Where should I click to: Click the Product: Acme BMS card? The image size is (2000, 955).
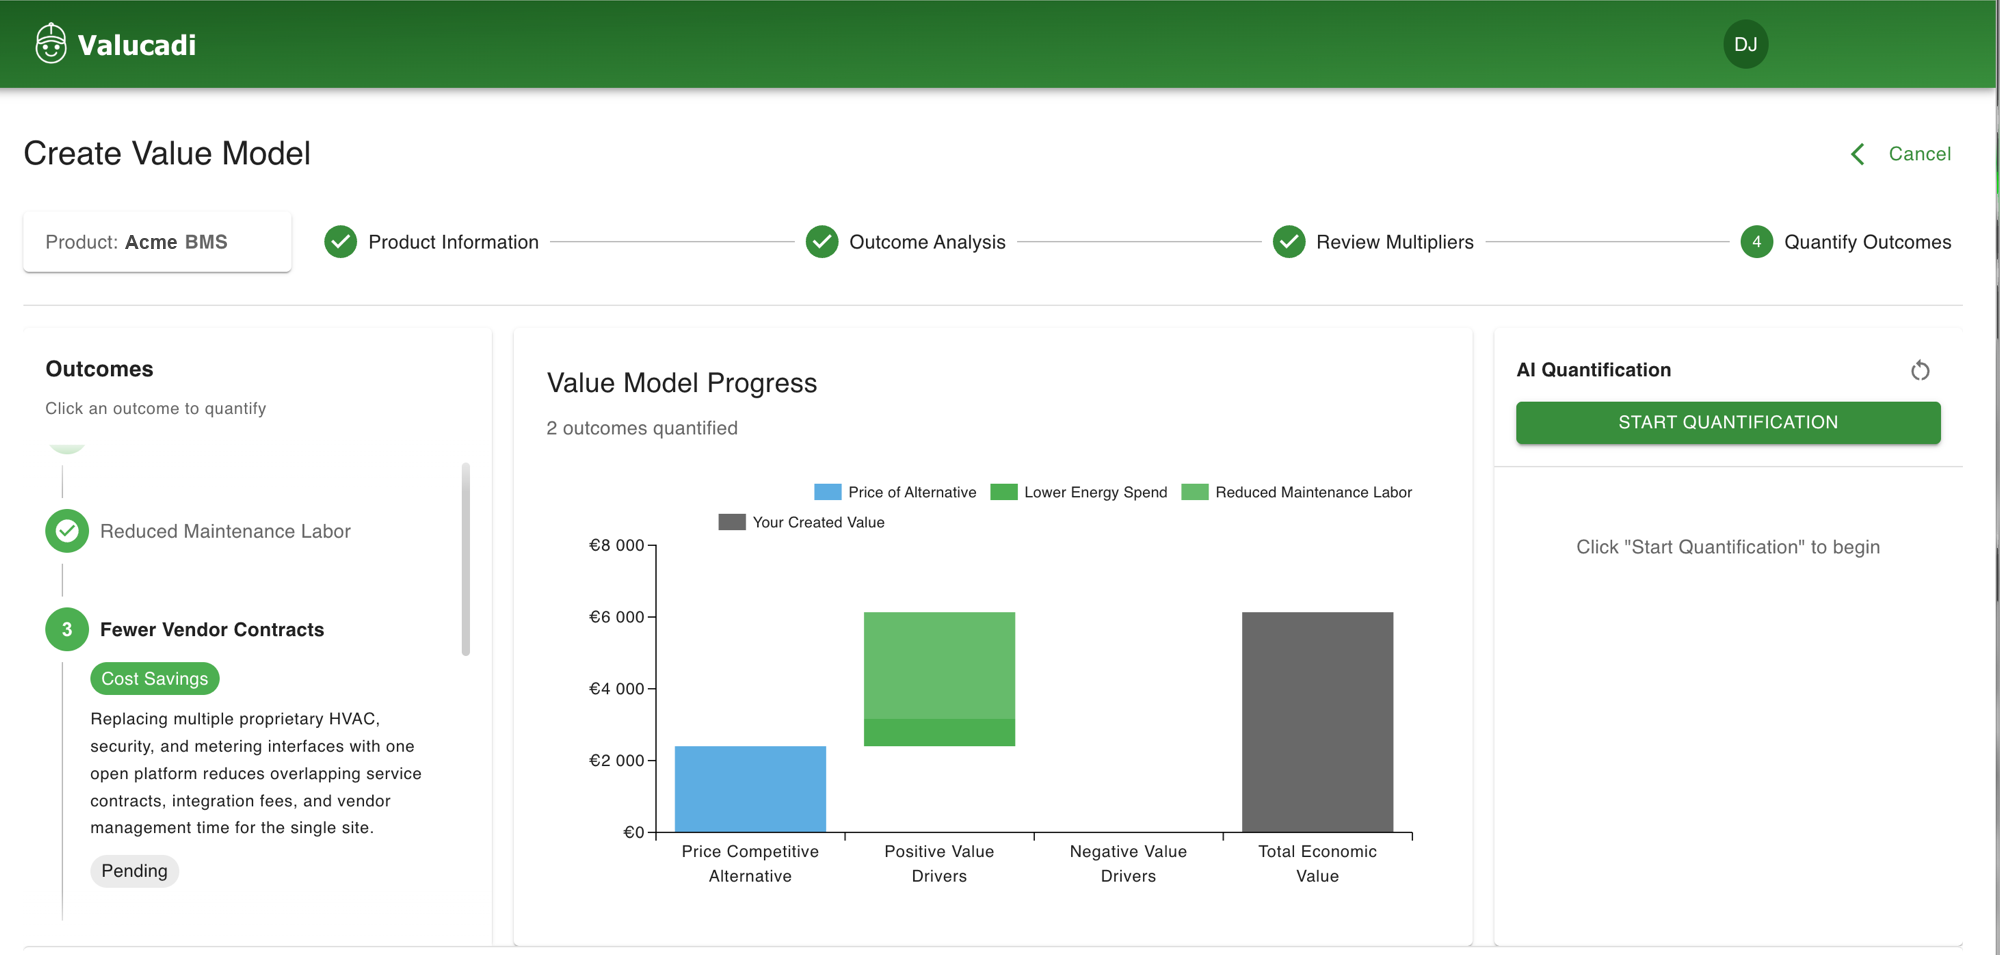tap(157, 242)
